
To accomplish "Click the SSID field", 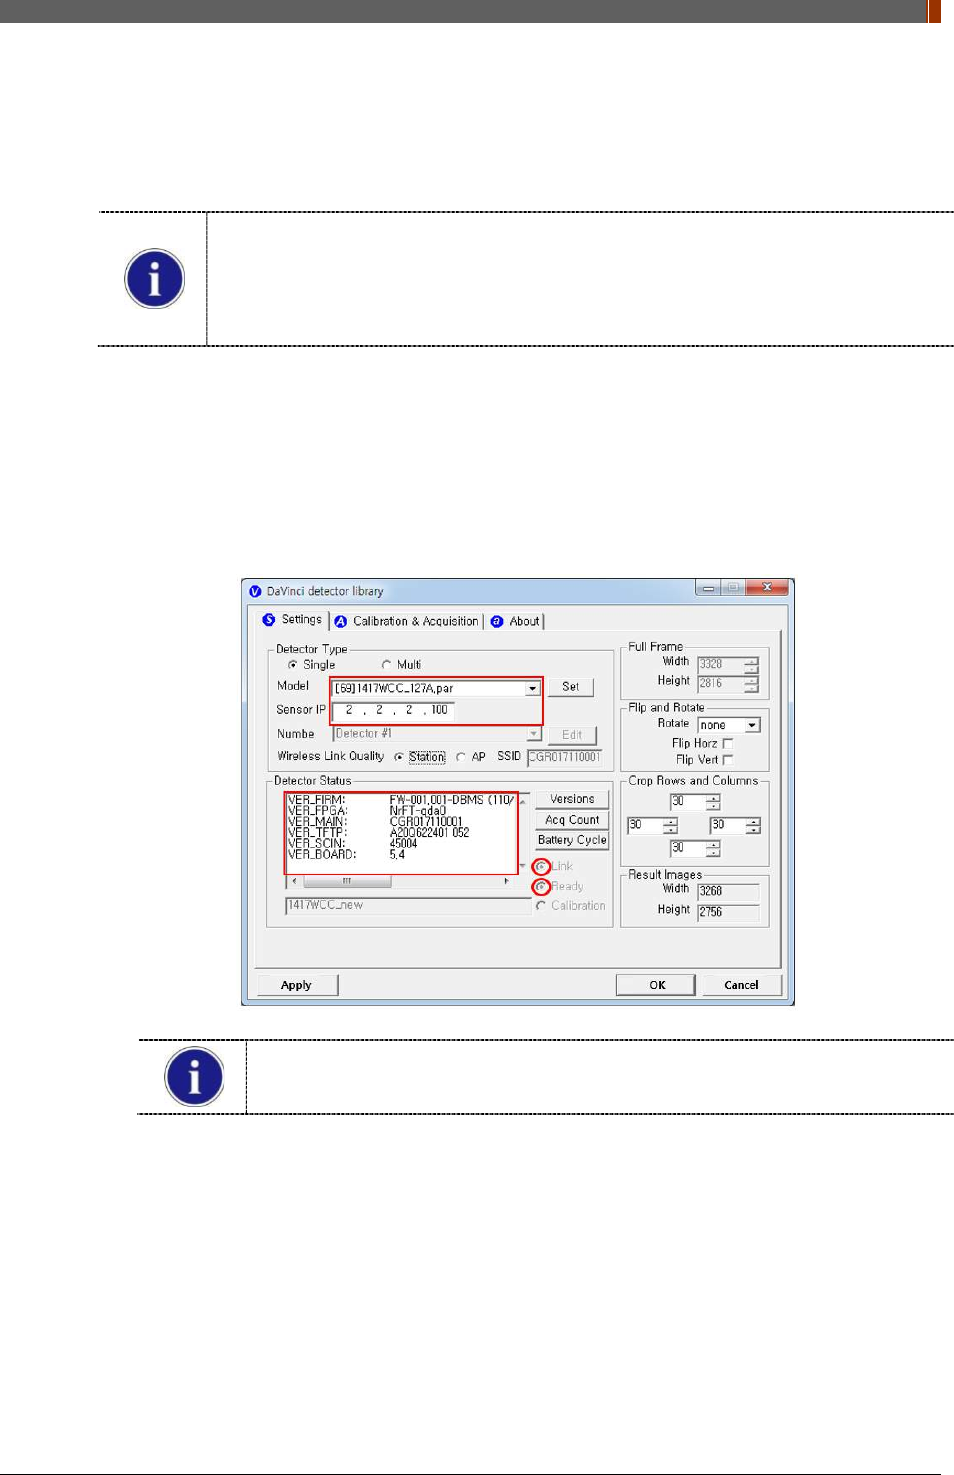I will (564, 757).
